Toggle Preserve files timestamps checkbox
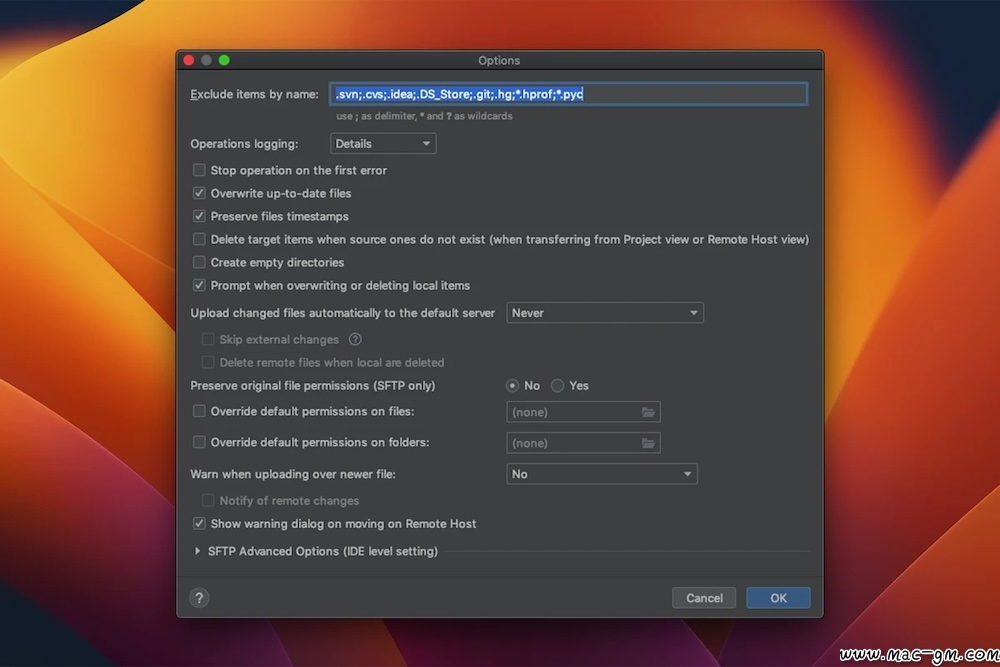Screen dimensions: 1000x667 pos(199,216)
